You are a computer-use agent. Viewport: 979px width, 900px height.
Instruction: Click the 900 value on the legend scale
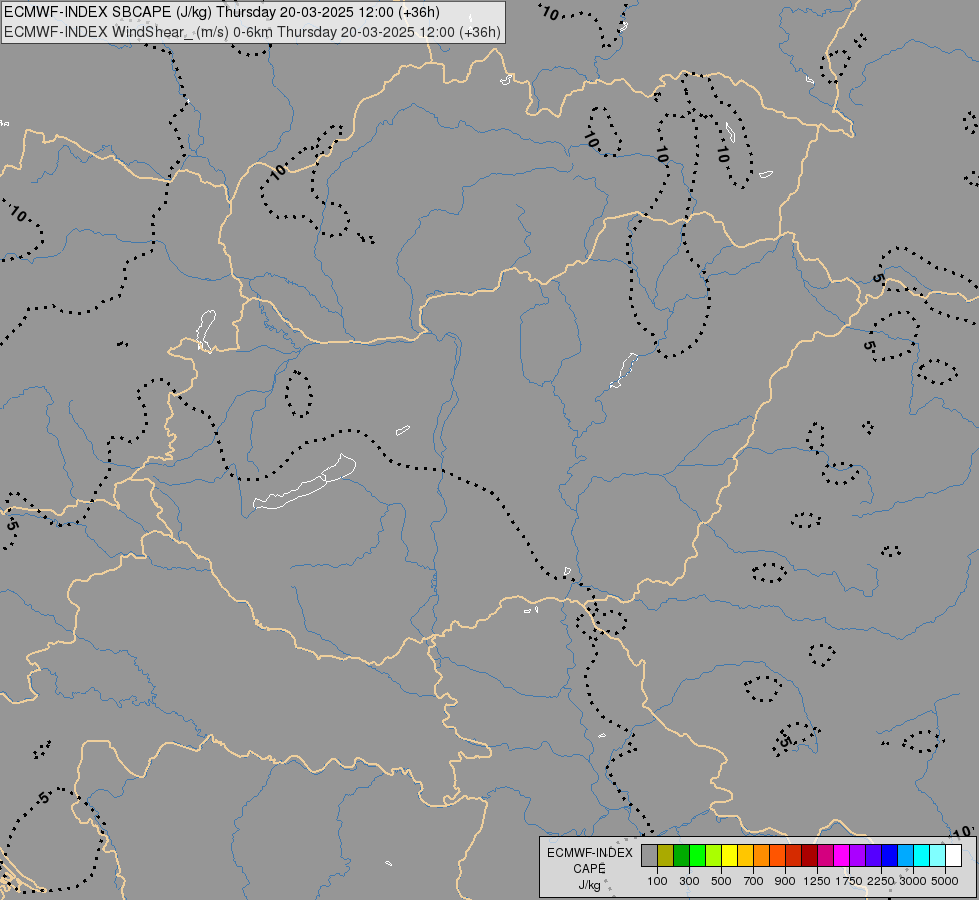tap(785, 881)
